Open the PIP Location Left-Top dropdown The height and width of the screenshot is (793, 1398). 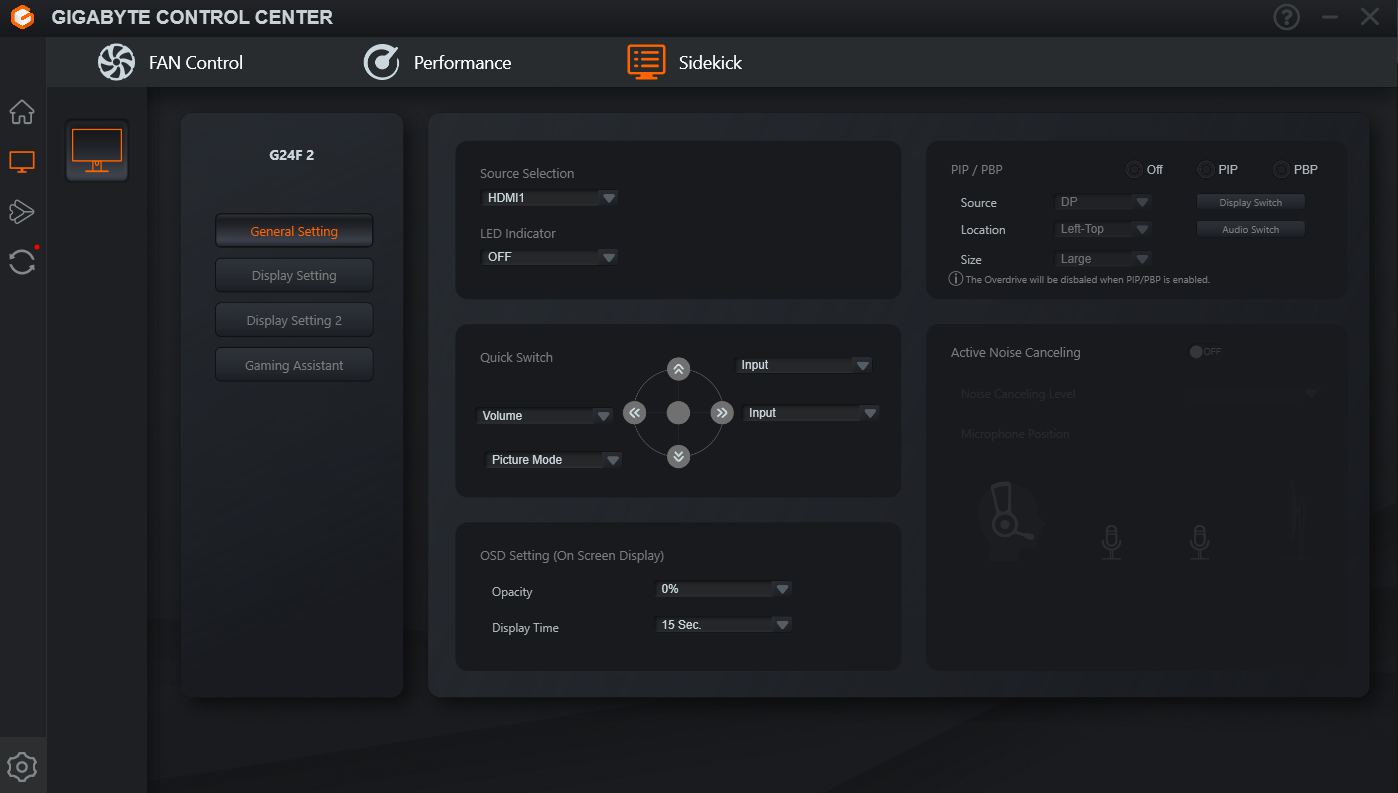pos(1104,229)
